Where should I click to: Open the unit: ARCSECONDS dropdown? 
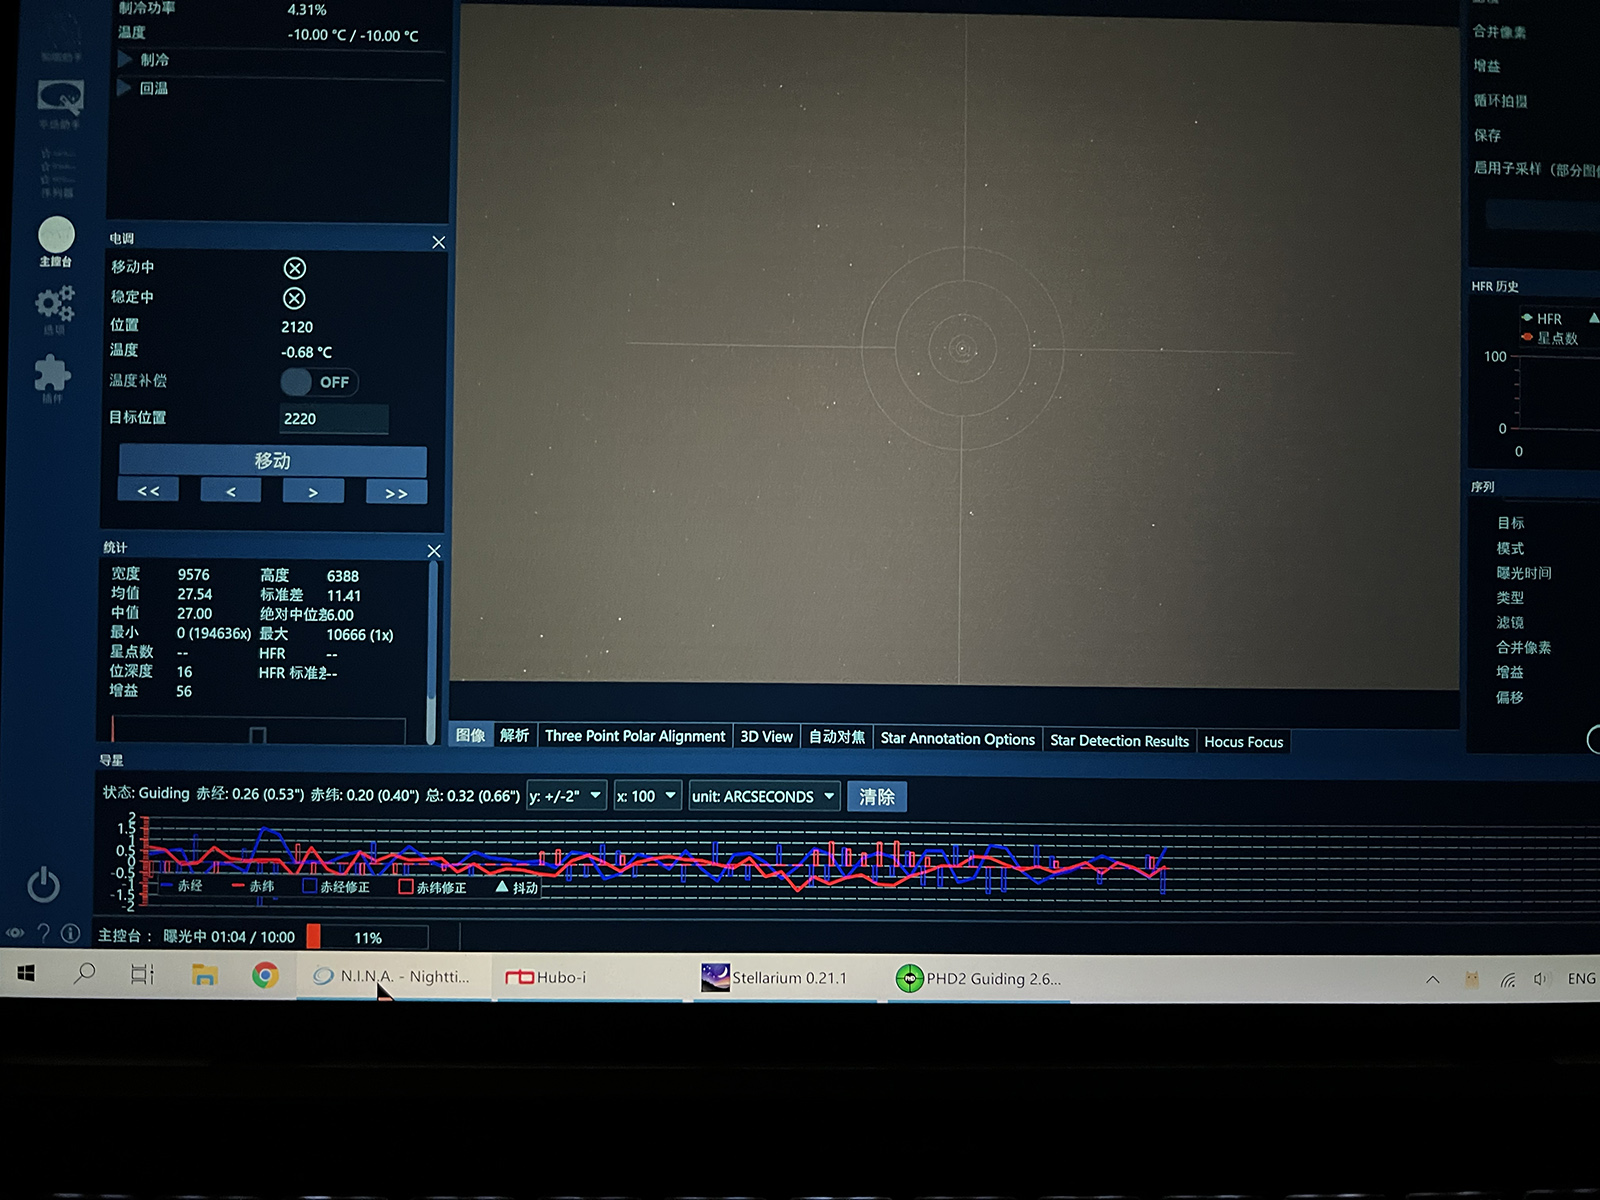pyautogui.click(x=763, y=796)
